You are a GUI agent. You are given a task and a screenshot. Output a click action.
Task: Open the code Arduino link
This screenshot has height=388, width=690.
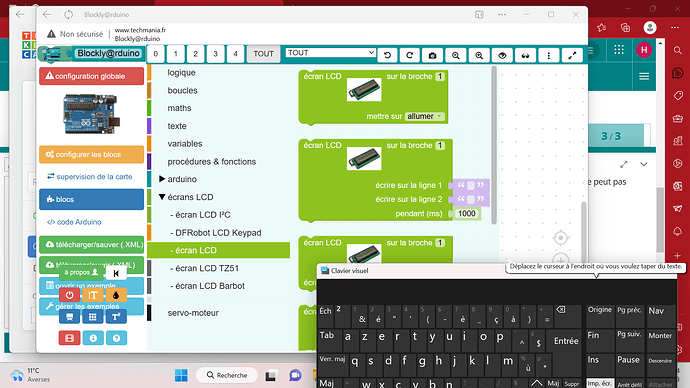pos(74,222)
